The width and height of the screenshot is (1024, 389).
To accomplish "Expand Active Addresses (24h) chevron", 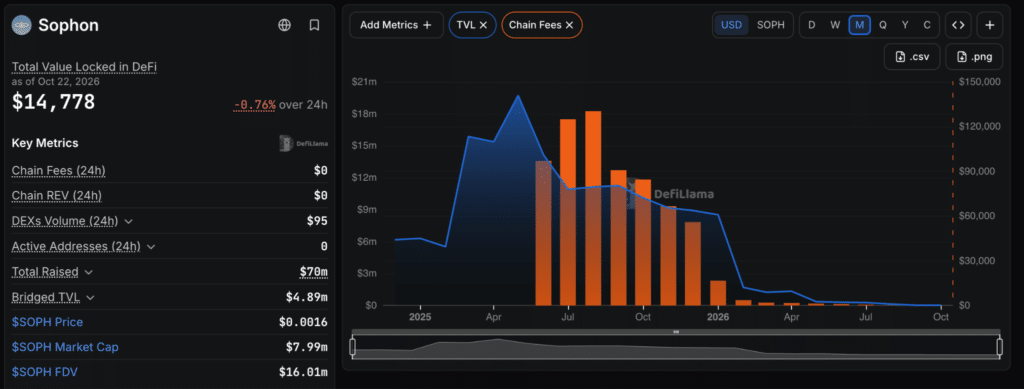I will [x=151, y=247].
